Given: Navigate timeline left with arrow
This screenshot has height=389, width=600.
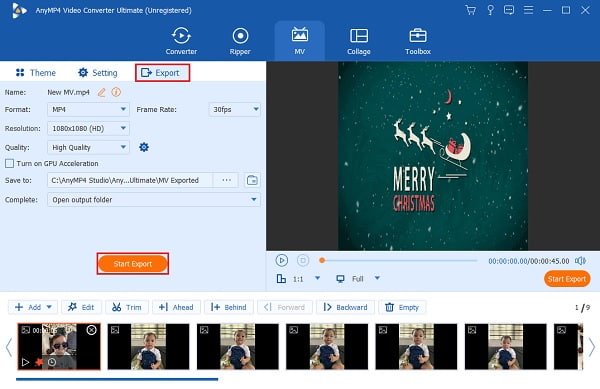Looking at the screenshot, I should pyautogui.click(x=9, y=347).
